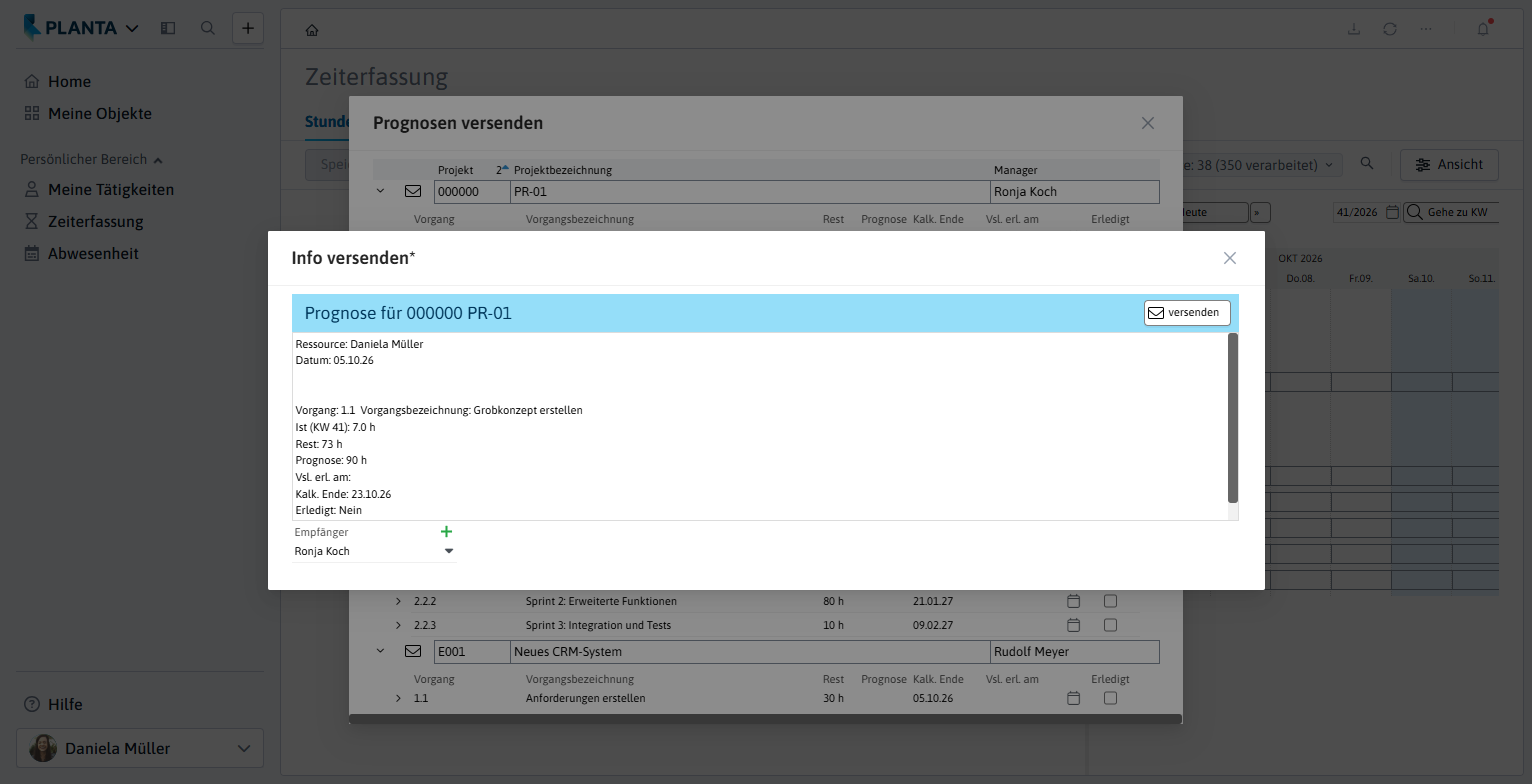Open the Daniela Müller user menu

click(140, 748)
